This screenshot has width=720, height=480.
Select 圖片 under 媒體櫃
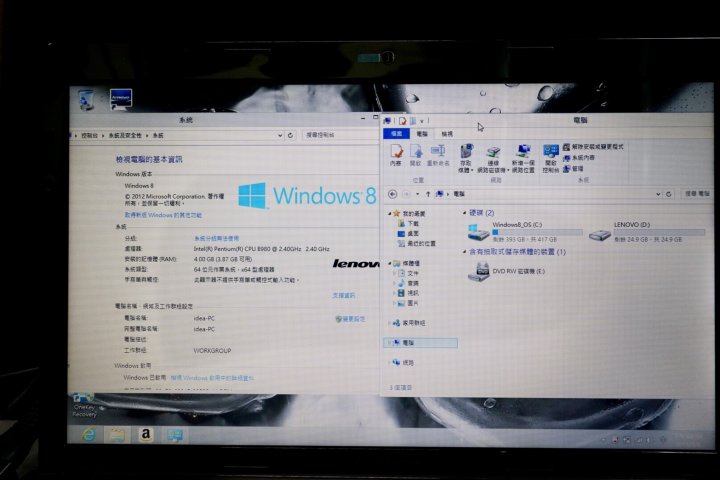408,303
